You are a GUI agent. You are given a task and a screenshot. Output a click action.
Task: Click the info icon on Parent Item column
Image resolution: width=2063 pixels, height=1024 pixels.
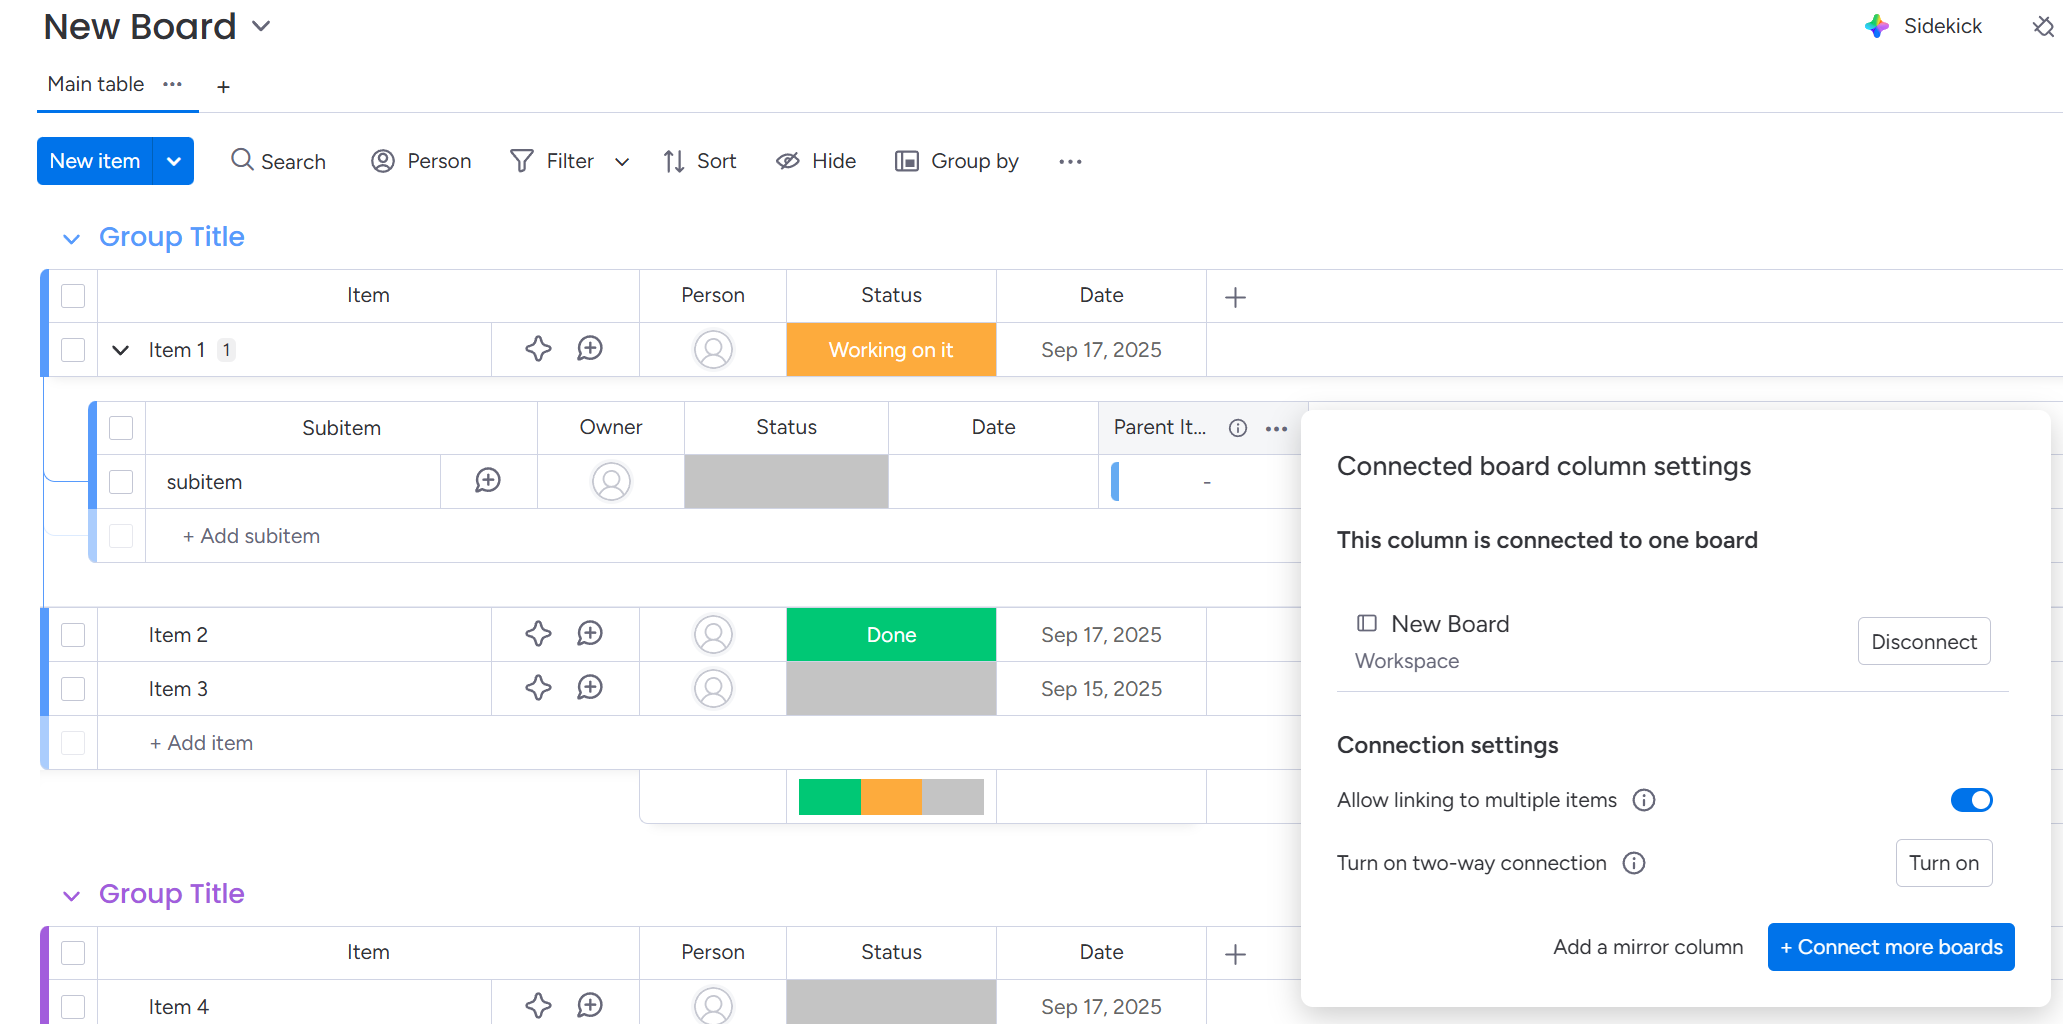tap(1238, 428)
